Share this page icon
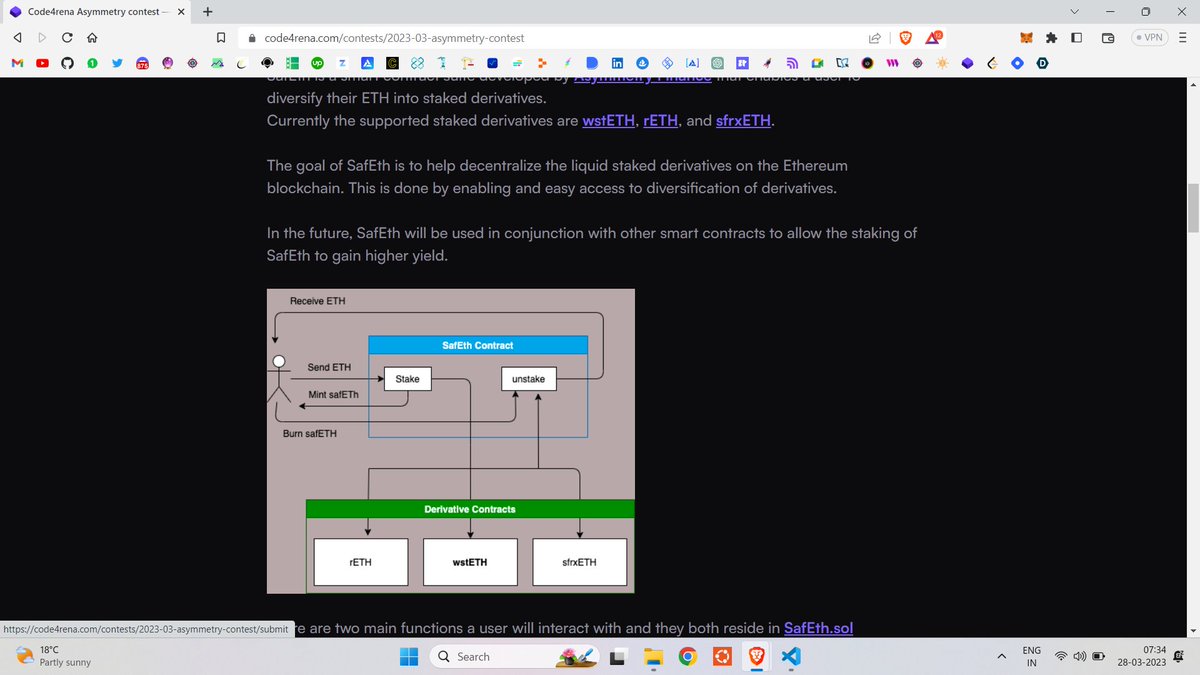The image size is (1200, 675). 875,38
